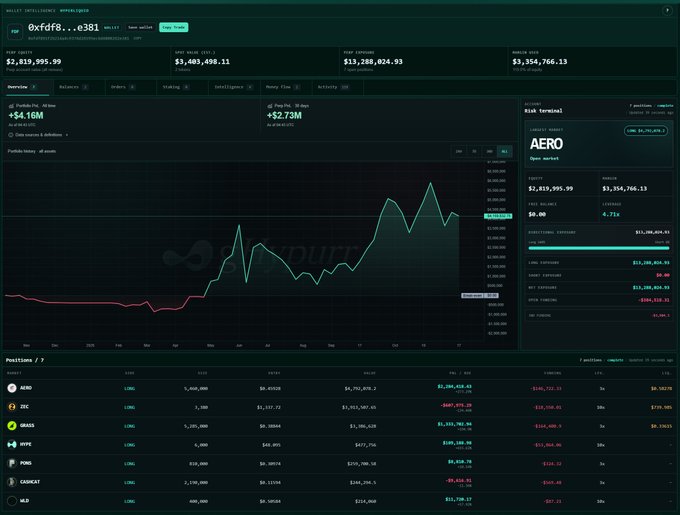Click the Positions / 7 heading
This screenshot has height=515, width=680.
25,360
